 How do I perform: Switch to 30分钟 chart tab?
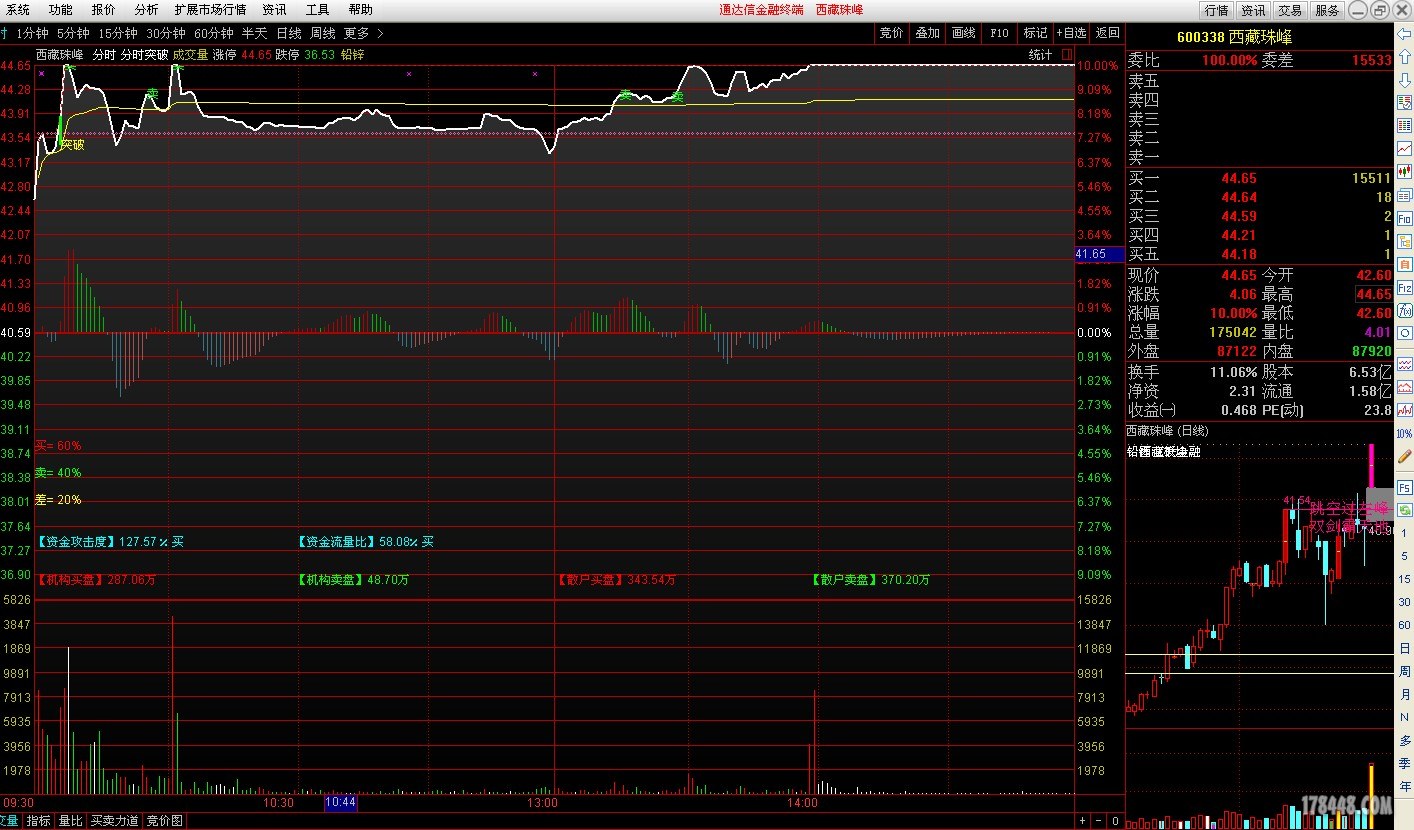[165, 33]
